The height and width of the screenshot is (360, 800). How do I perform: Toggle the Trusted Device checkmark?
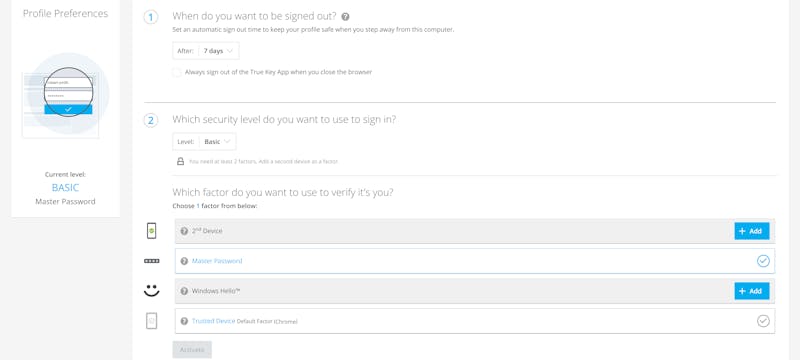point(763,321)
